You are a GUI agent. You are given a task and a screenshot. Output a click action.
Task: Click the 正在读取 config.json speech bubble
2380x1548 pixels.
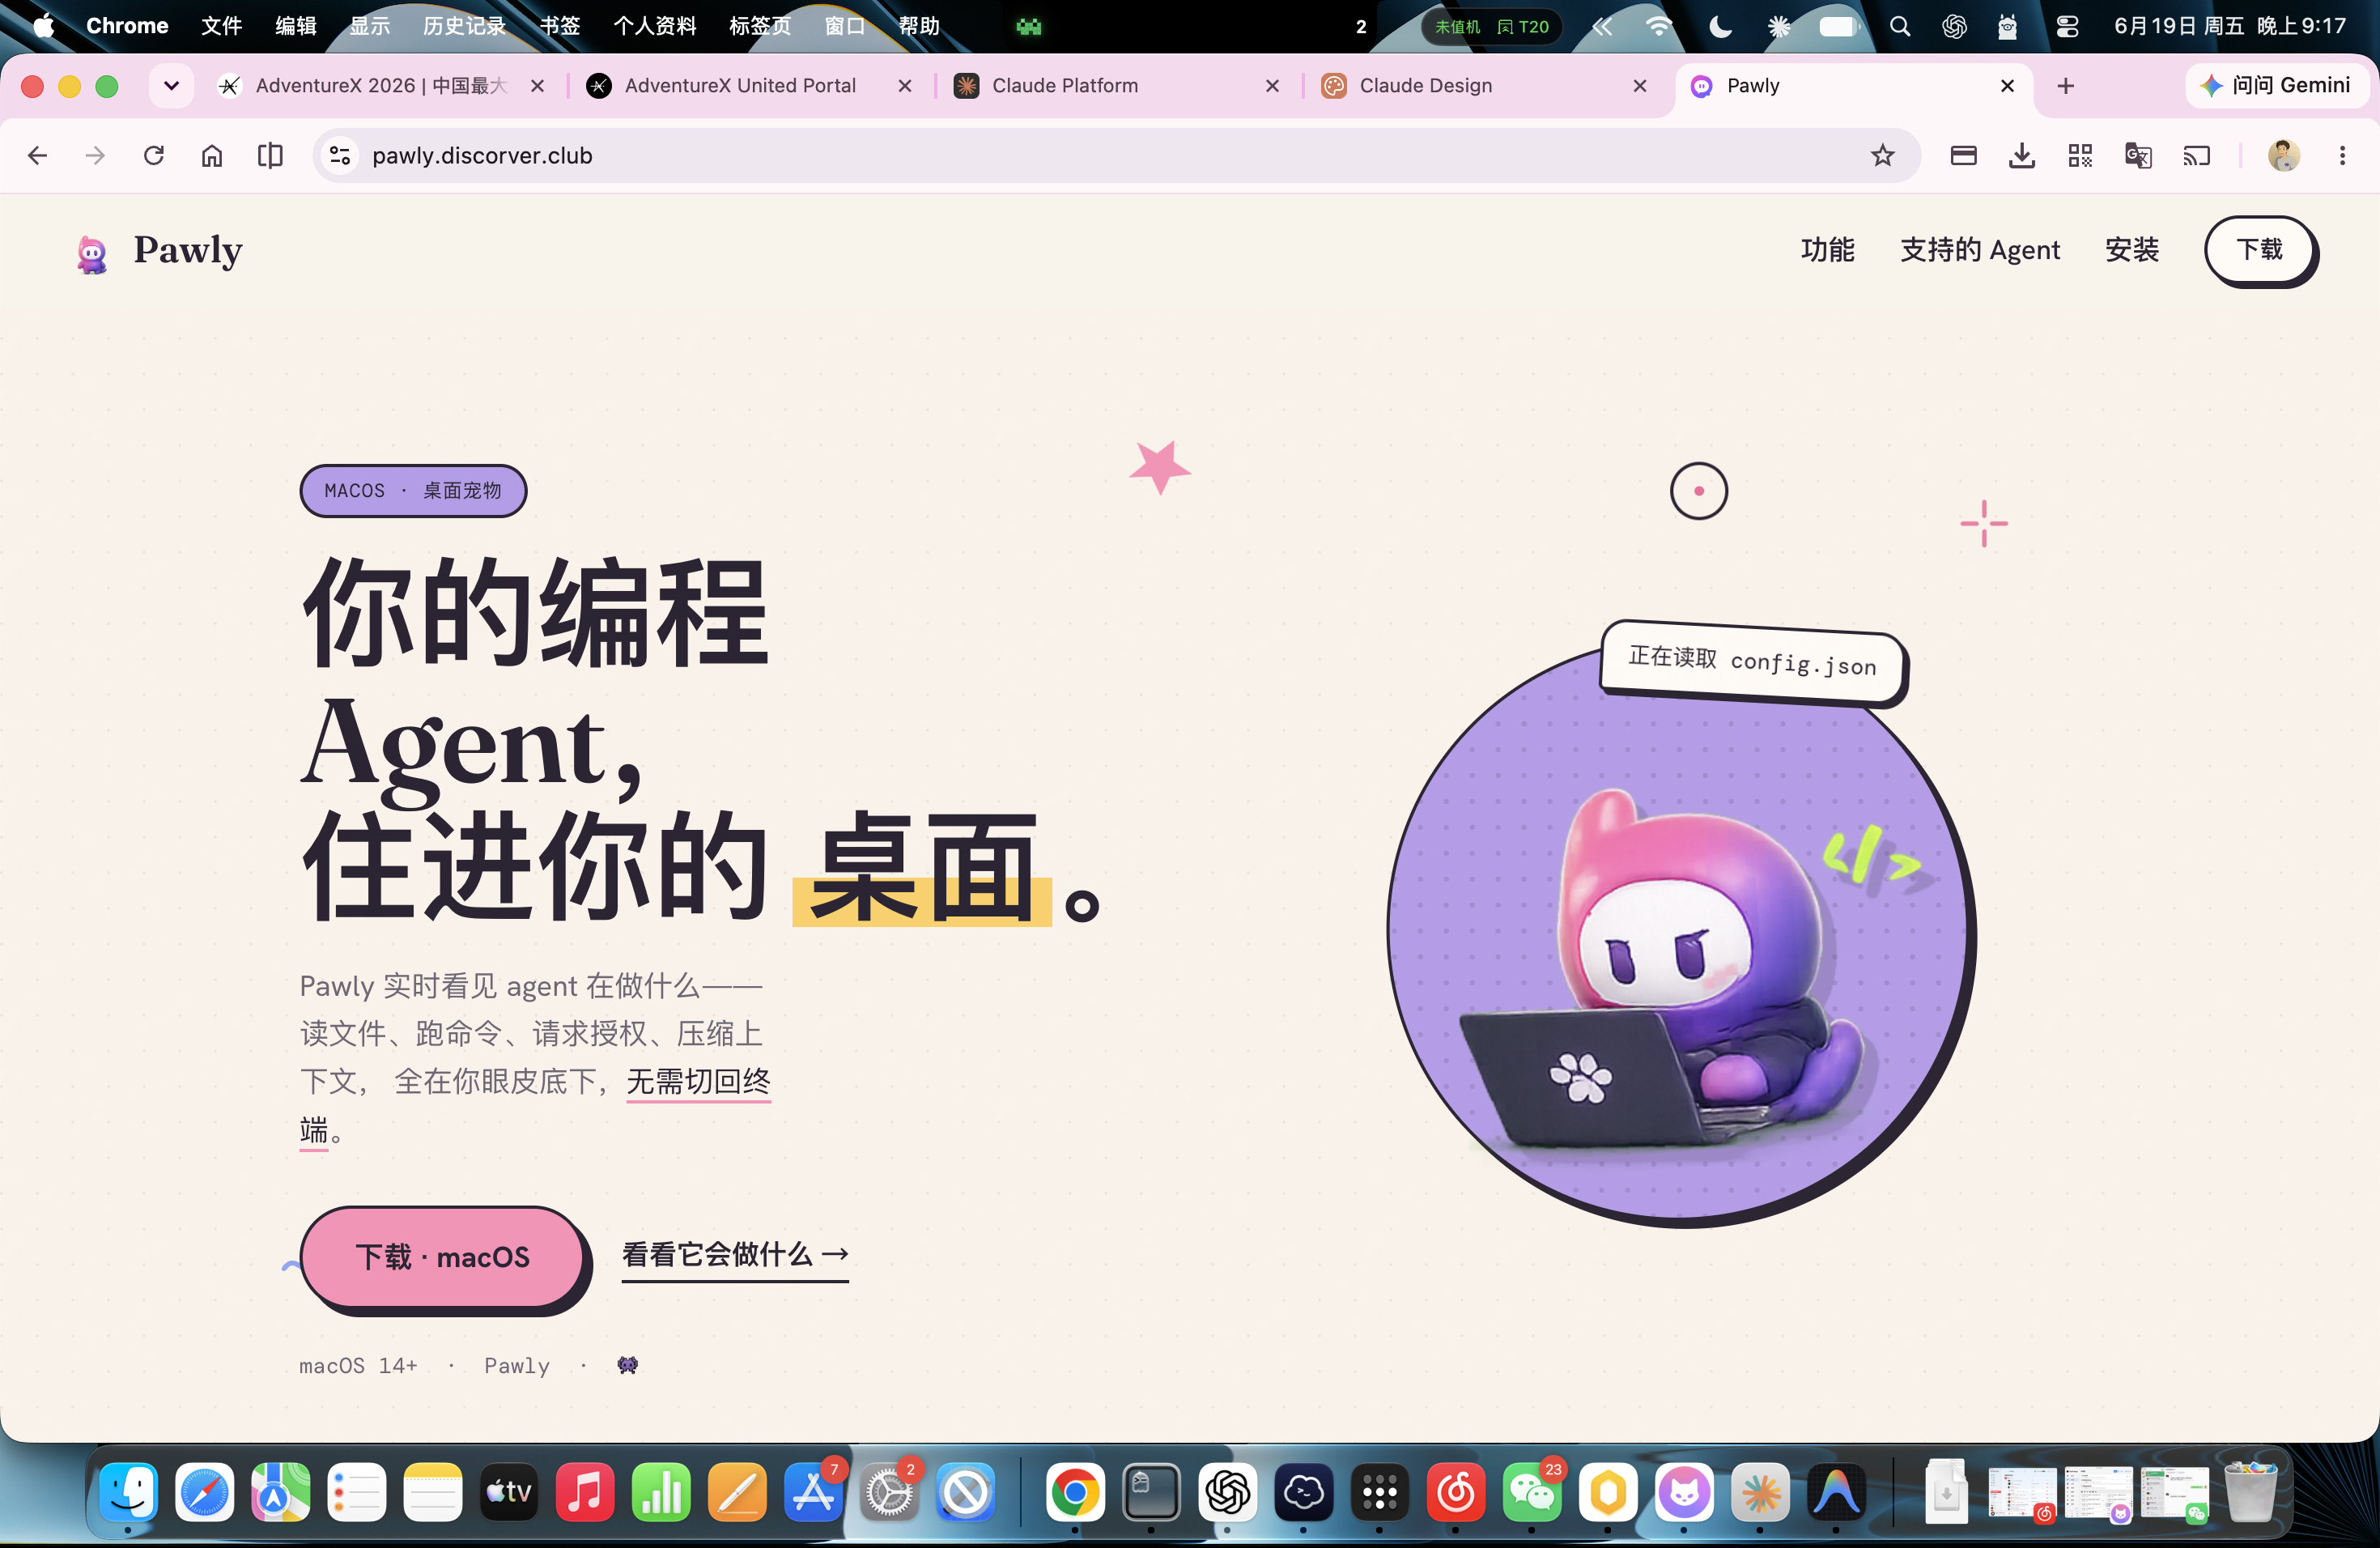[1753, 662]
